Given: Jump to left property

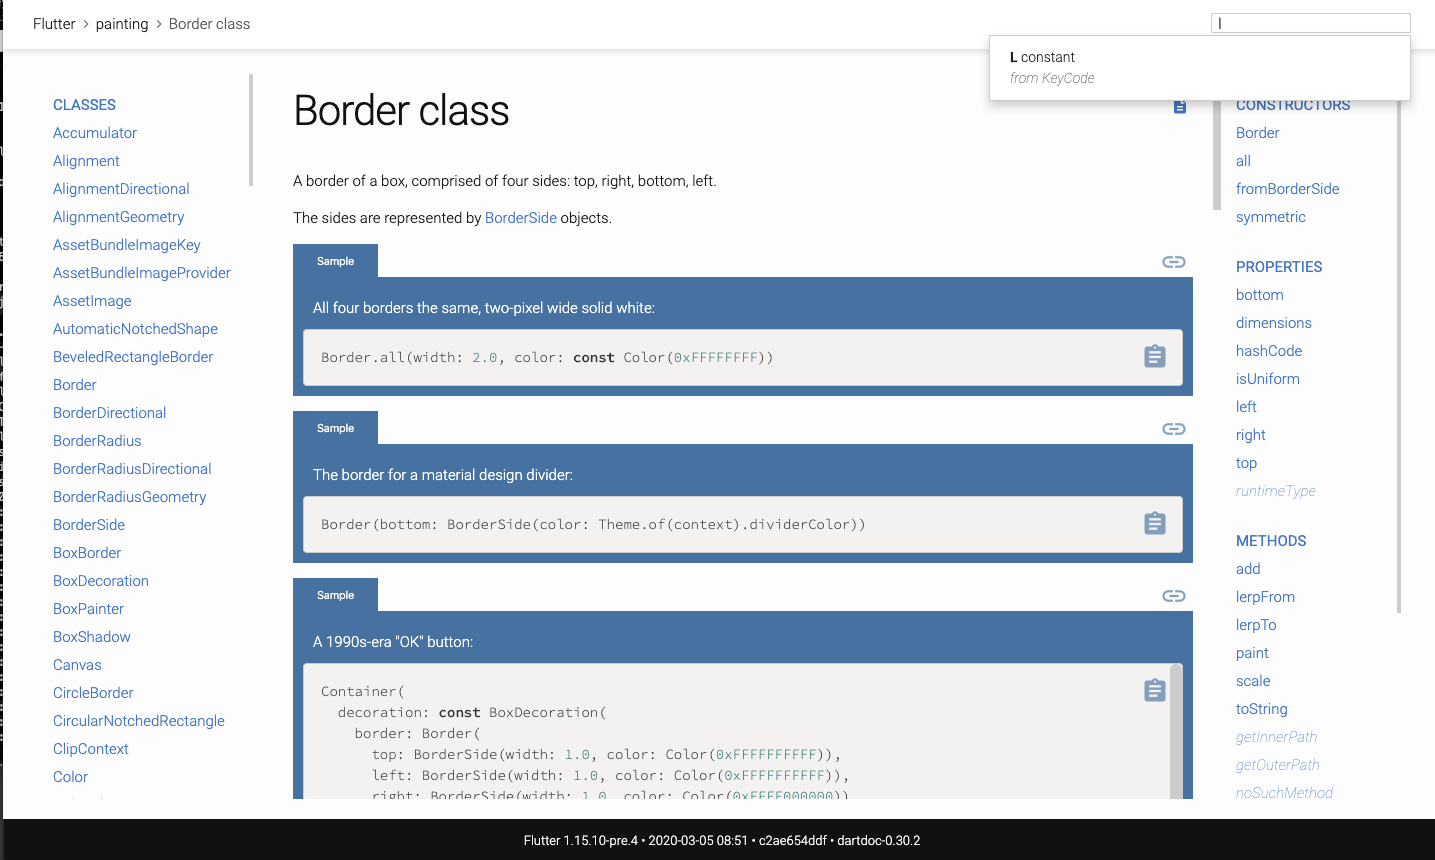Looking at the screenshot, I should point(1246,407).
